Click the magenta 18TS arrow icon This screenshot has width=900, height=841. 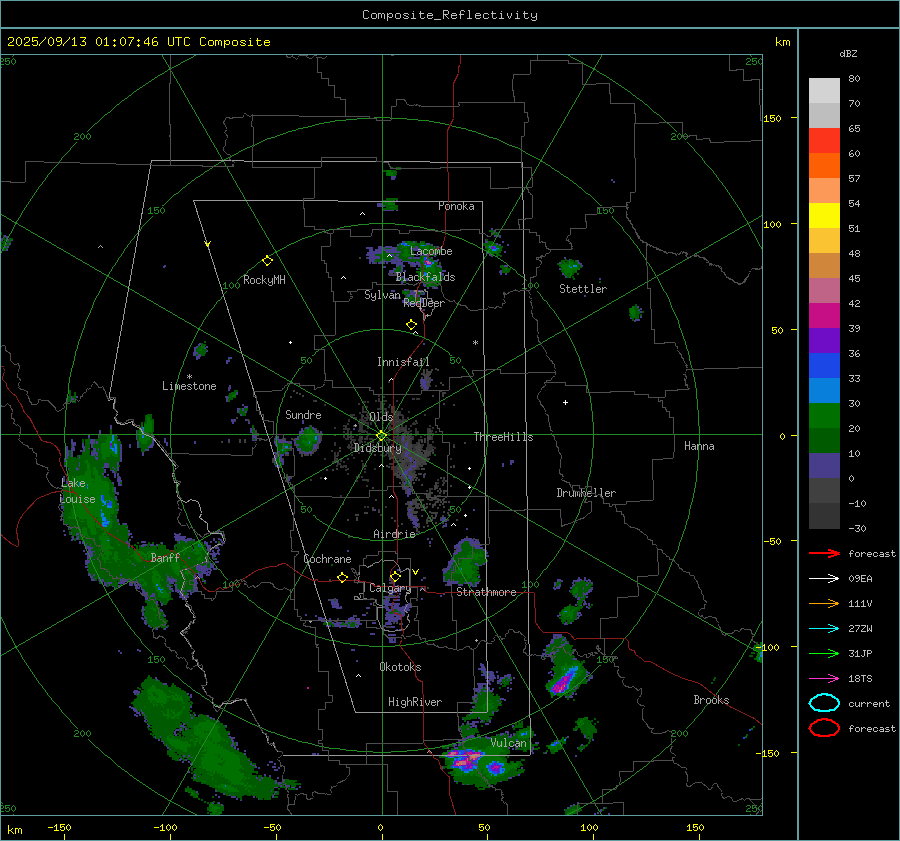click(824, 679)
